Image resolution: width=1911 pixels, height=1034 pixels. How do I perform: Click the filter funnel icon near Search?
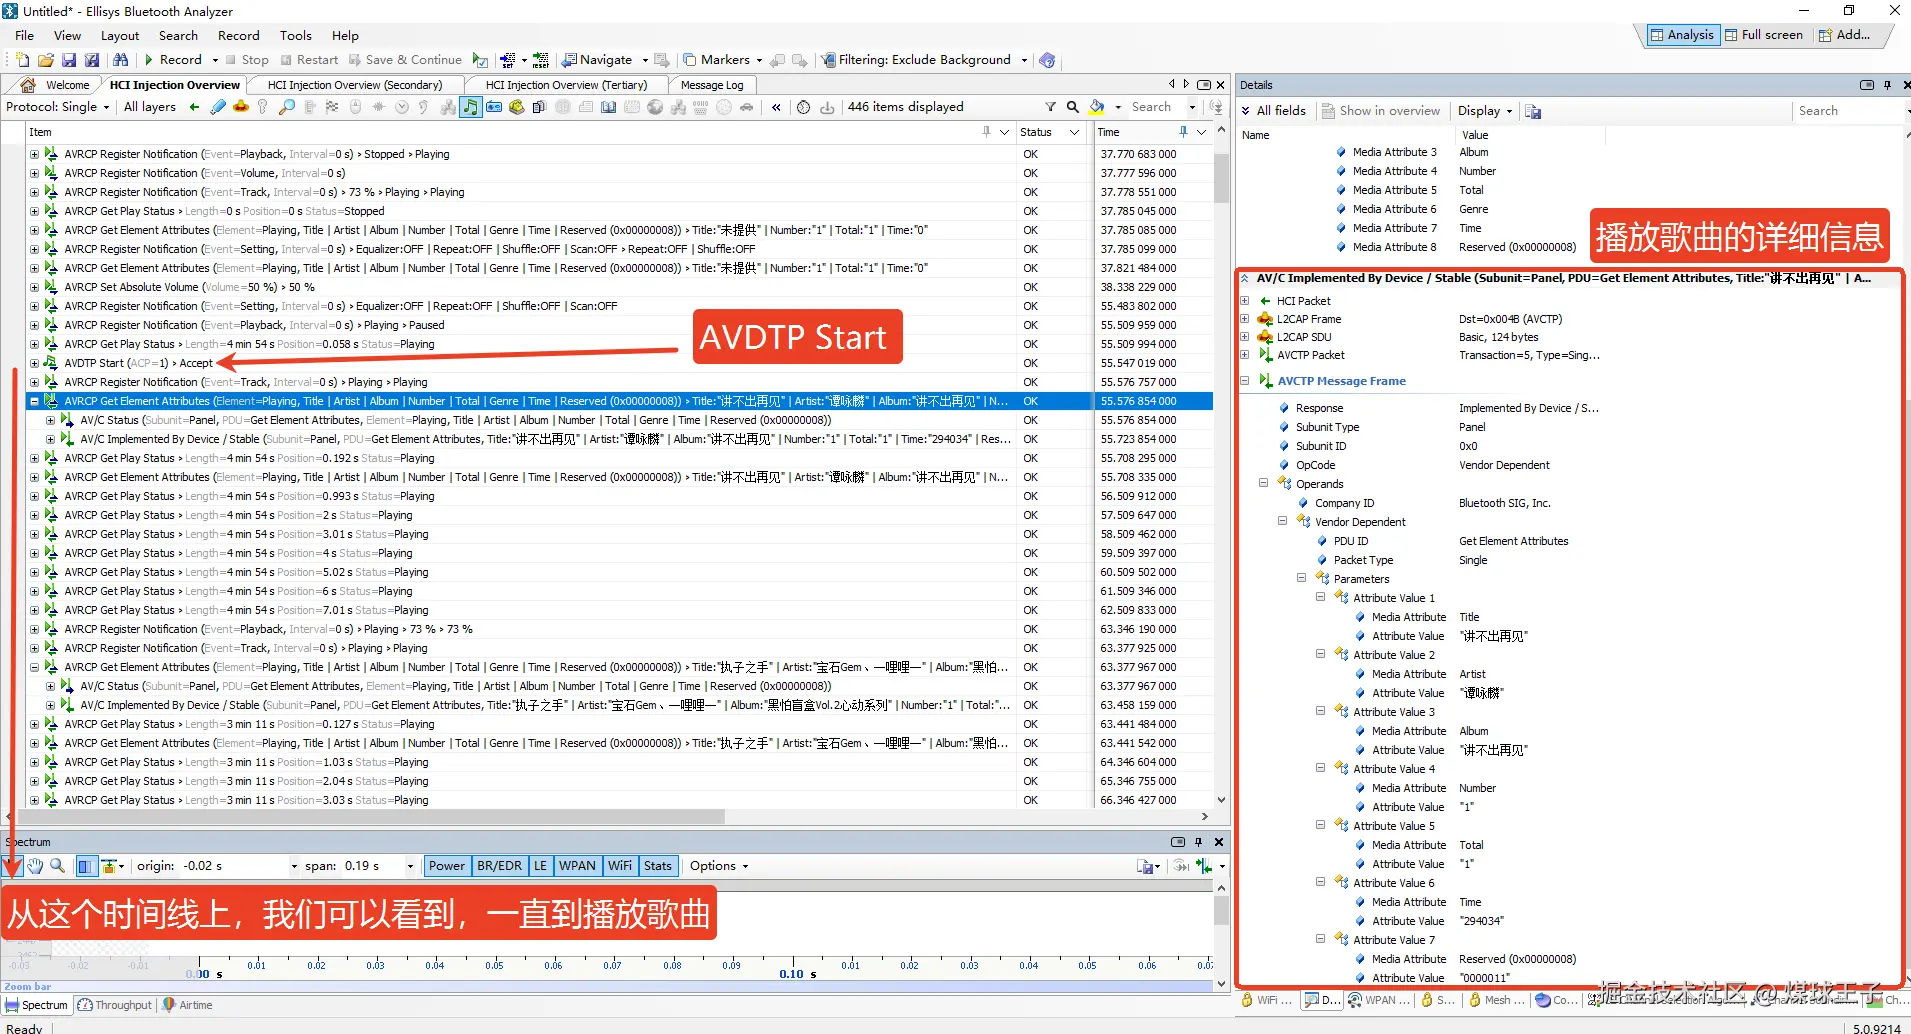1050,107
